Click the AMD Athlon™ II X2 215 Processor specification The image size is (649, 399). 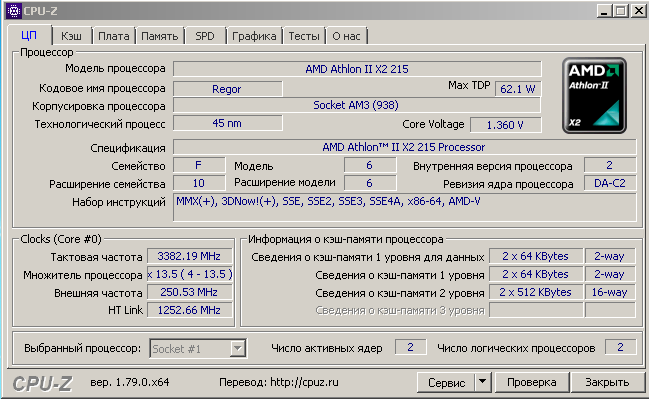click(404, 147)
